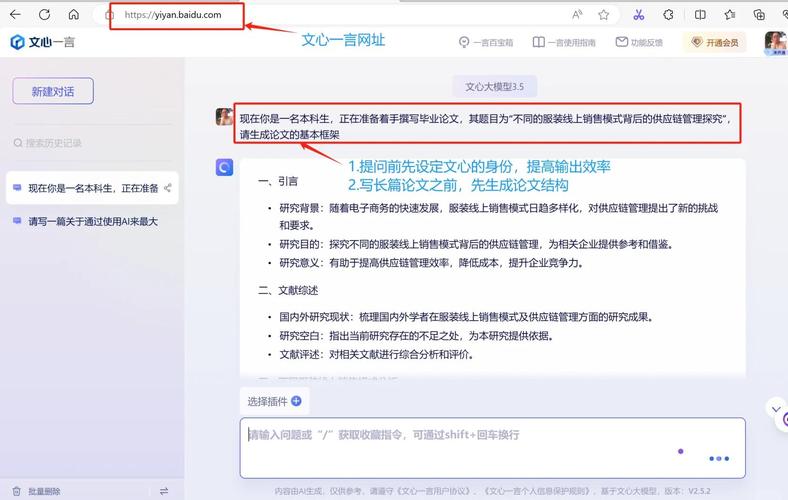
Task: Click the chat icon beside 请写一篇关于通过使用AI
Action: (x=17, y=221)
